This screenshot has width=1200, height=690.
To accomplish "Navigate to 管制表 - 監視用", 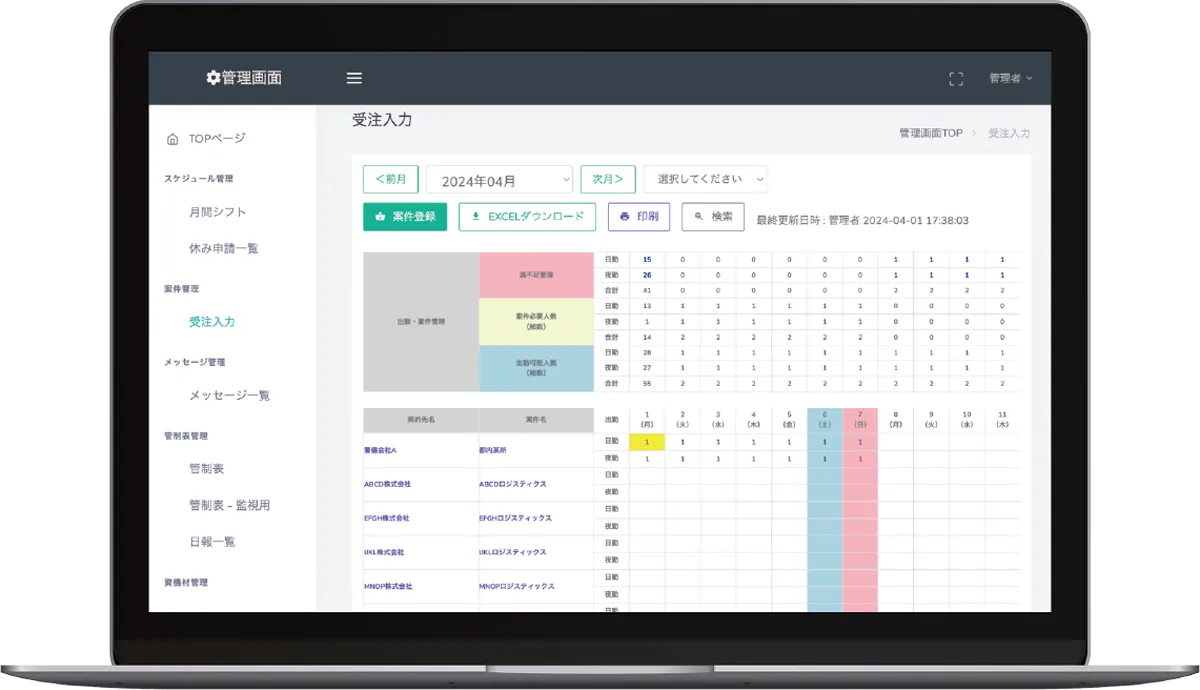I will (229, 505).
